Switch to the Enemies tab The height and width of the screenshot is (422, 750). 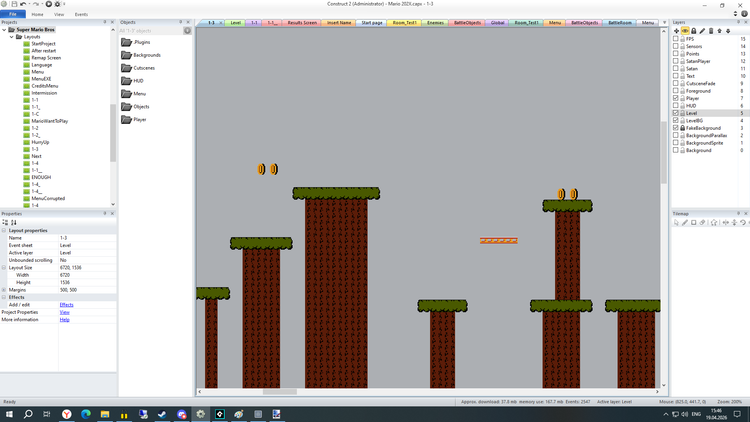pos(435,22)
